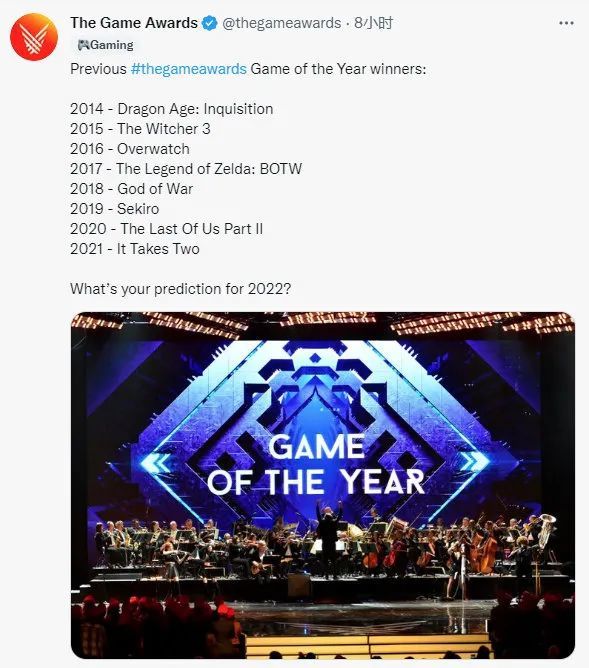Click The Game Awards display name
Viewport: 589px width, 668px height.
(134, 23)
